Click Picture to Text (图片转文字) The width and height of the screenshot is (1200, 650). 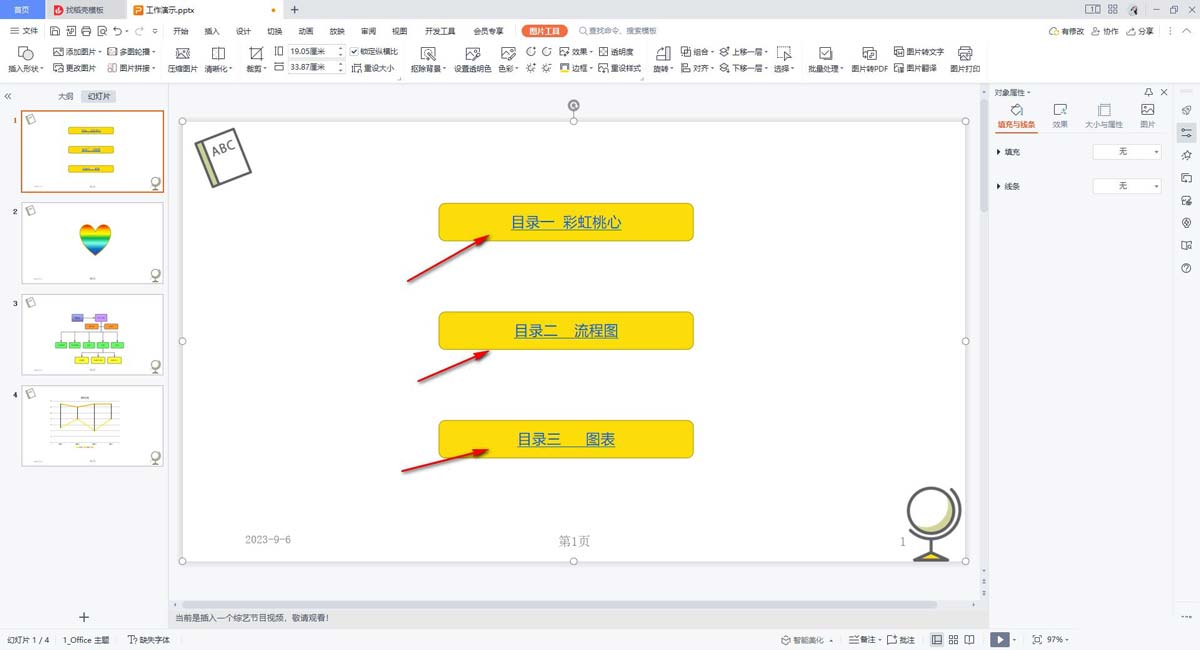click(x=918, y=51)
